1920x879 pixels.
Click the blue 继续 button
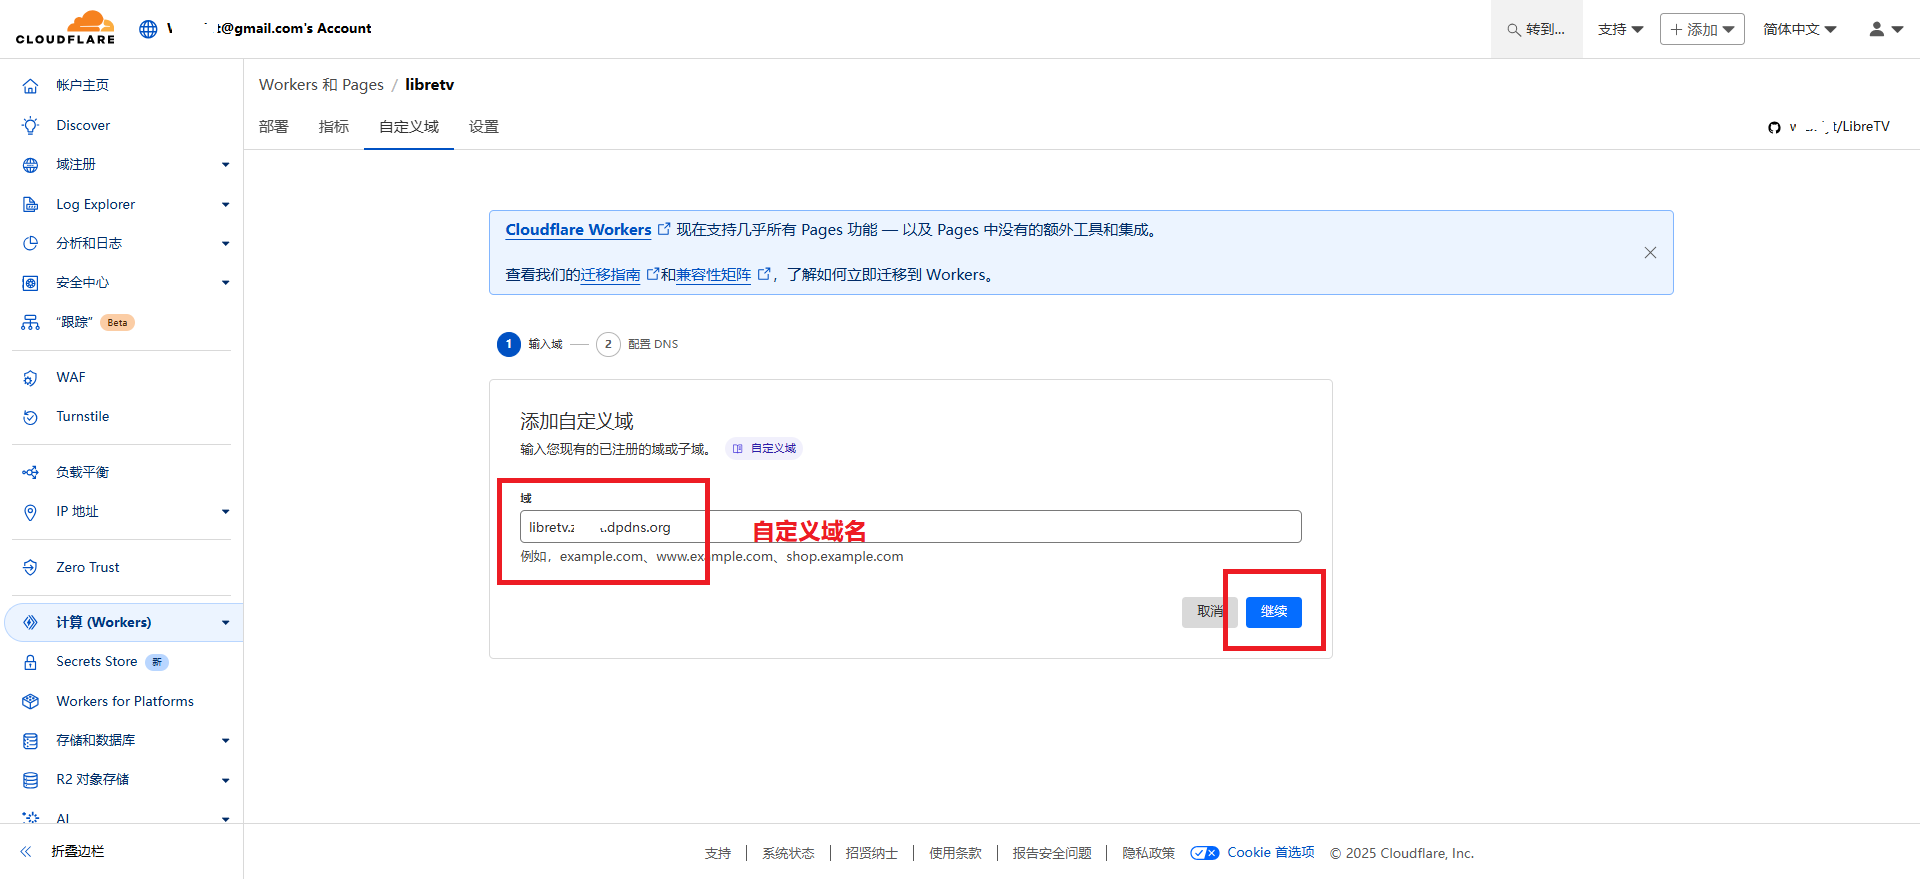point(1273,612)
